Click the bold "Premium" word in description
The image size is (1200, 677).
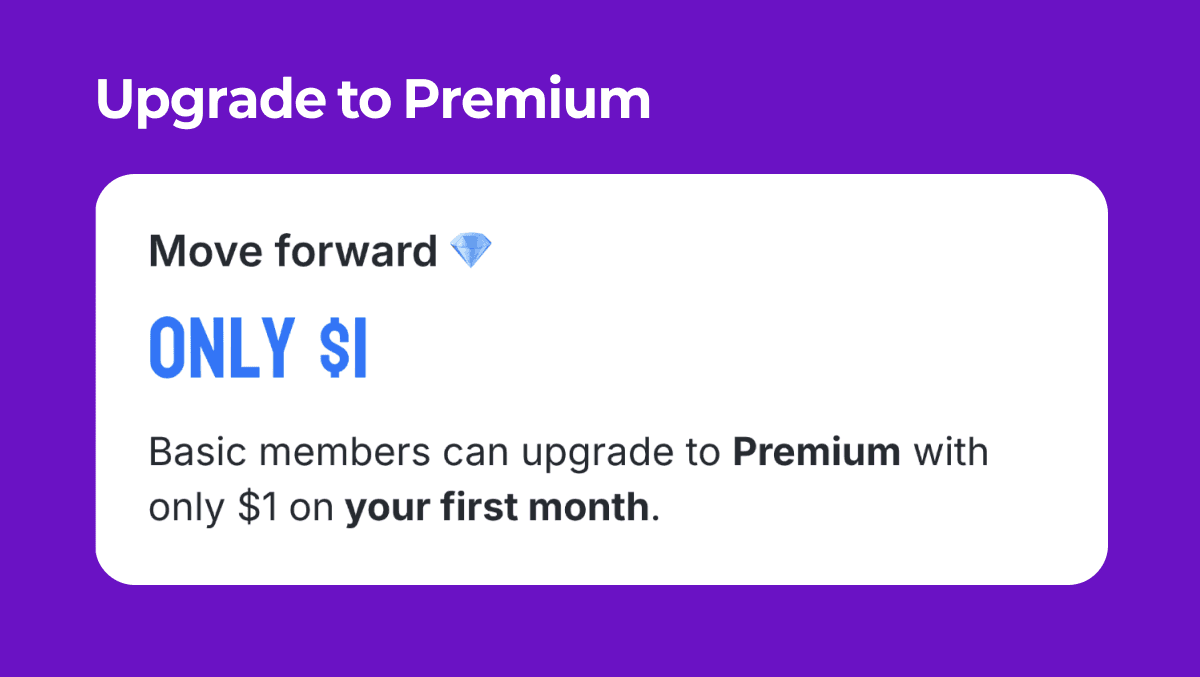coord(817,452)
